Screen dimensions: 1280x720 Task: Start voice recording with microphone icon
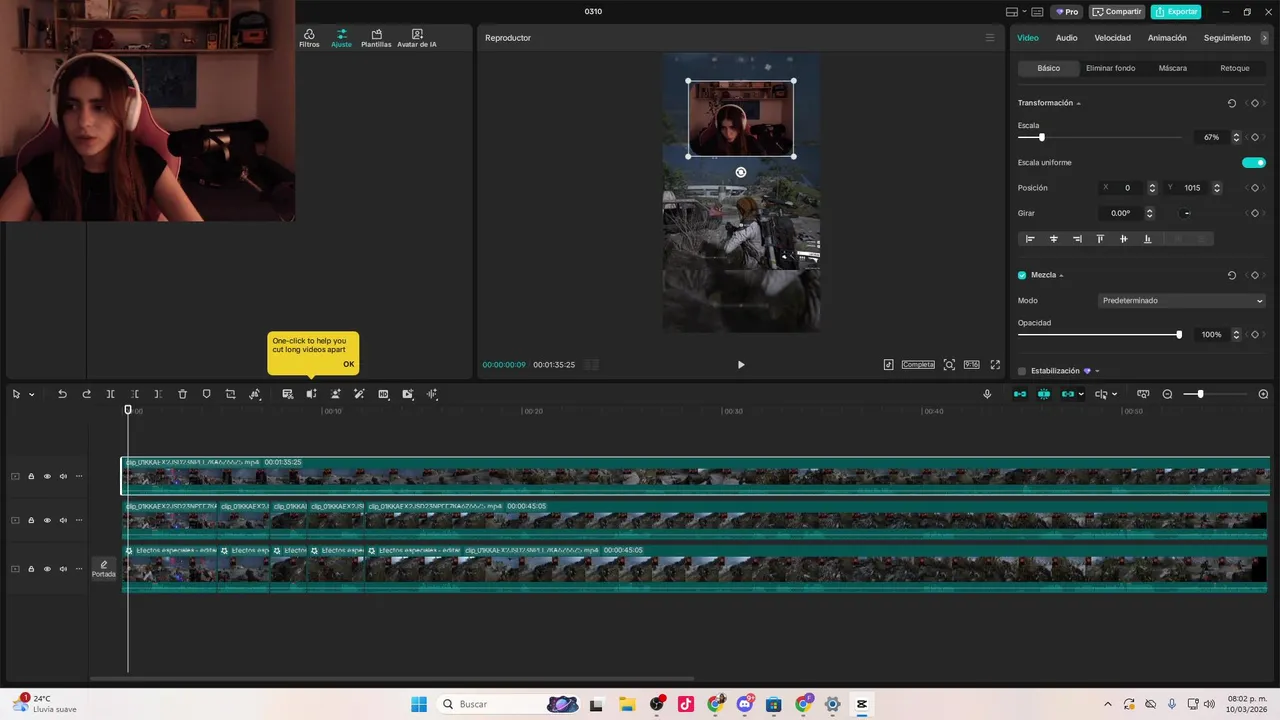(987, 394)
